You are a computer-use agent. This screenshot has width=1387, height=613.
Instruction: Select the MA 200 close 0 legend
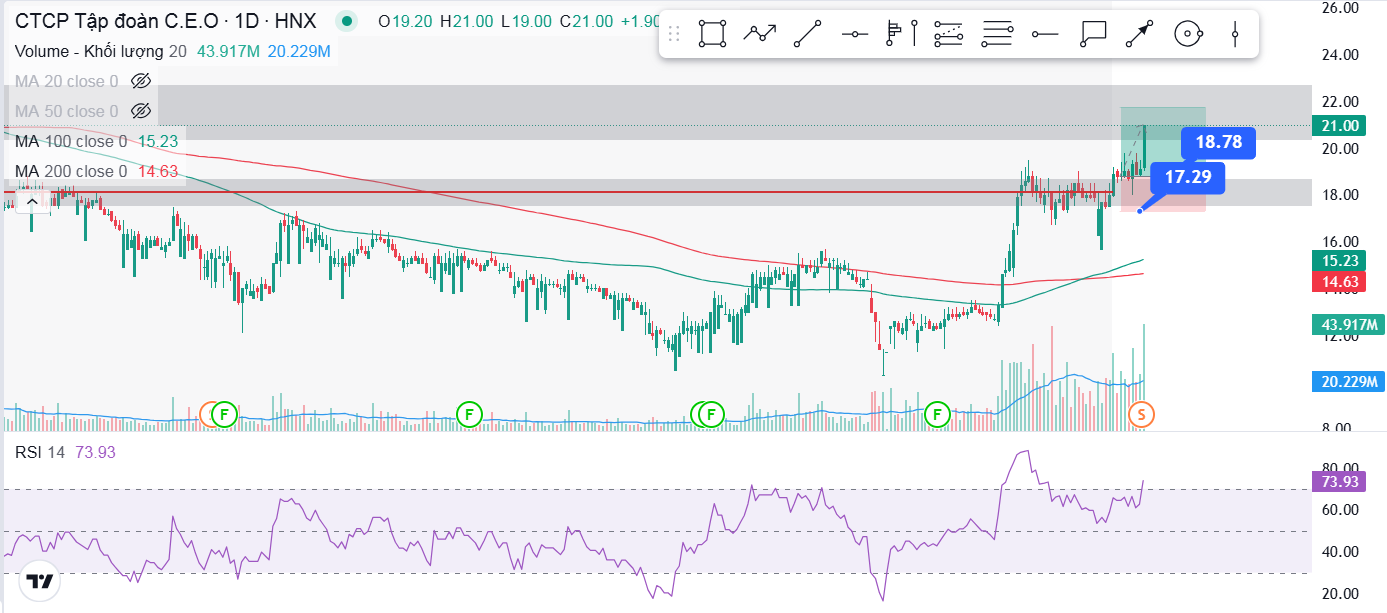pos(71,171)
